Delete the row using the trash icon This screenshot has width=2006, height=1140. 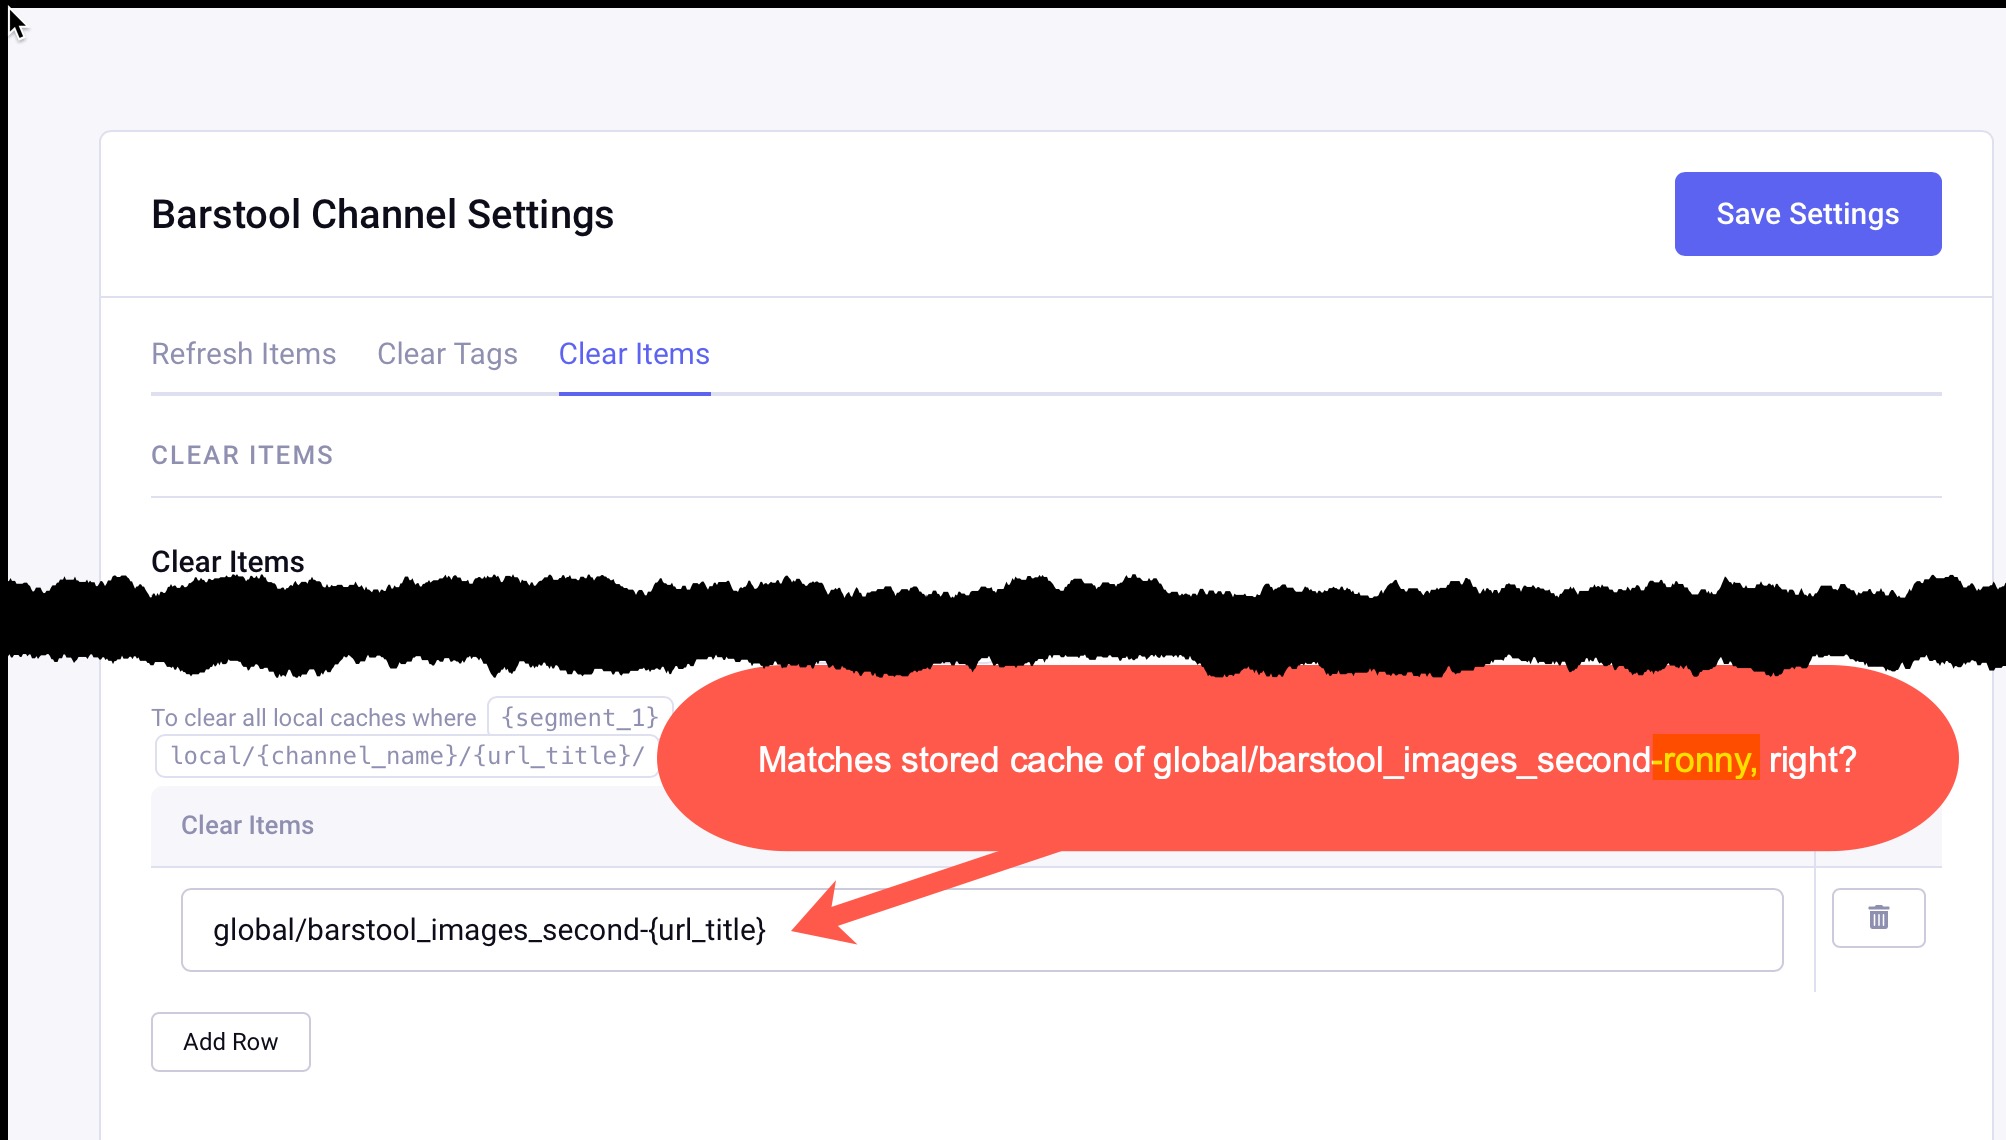(1878, 917)
